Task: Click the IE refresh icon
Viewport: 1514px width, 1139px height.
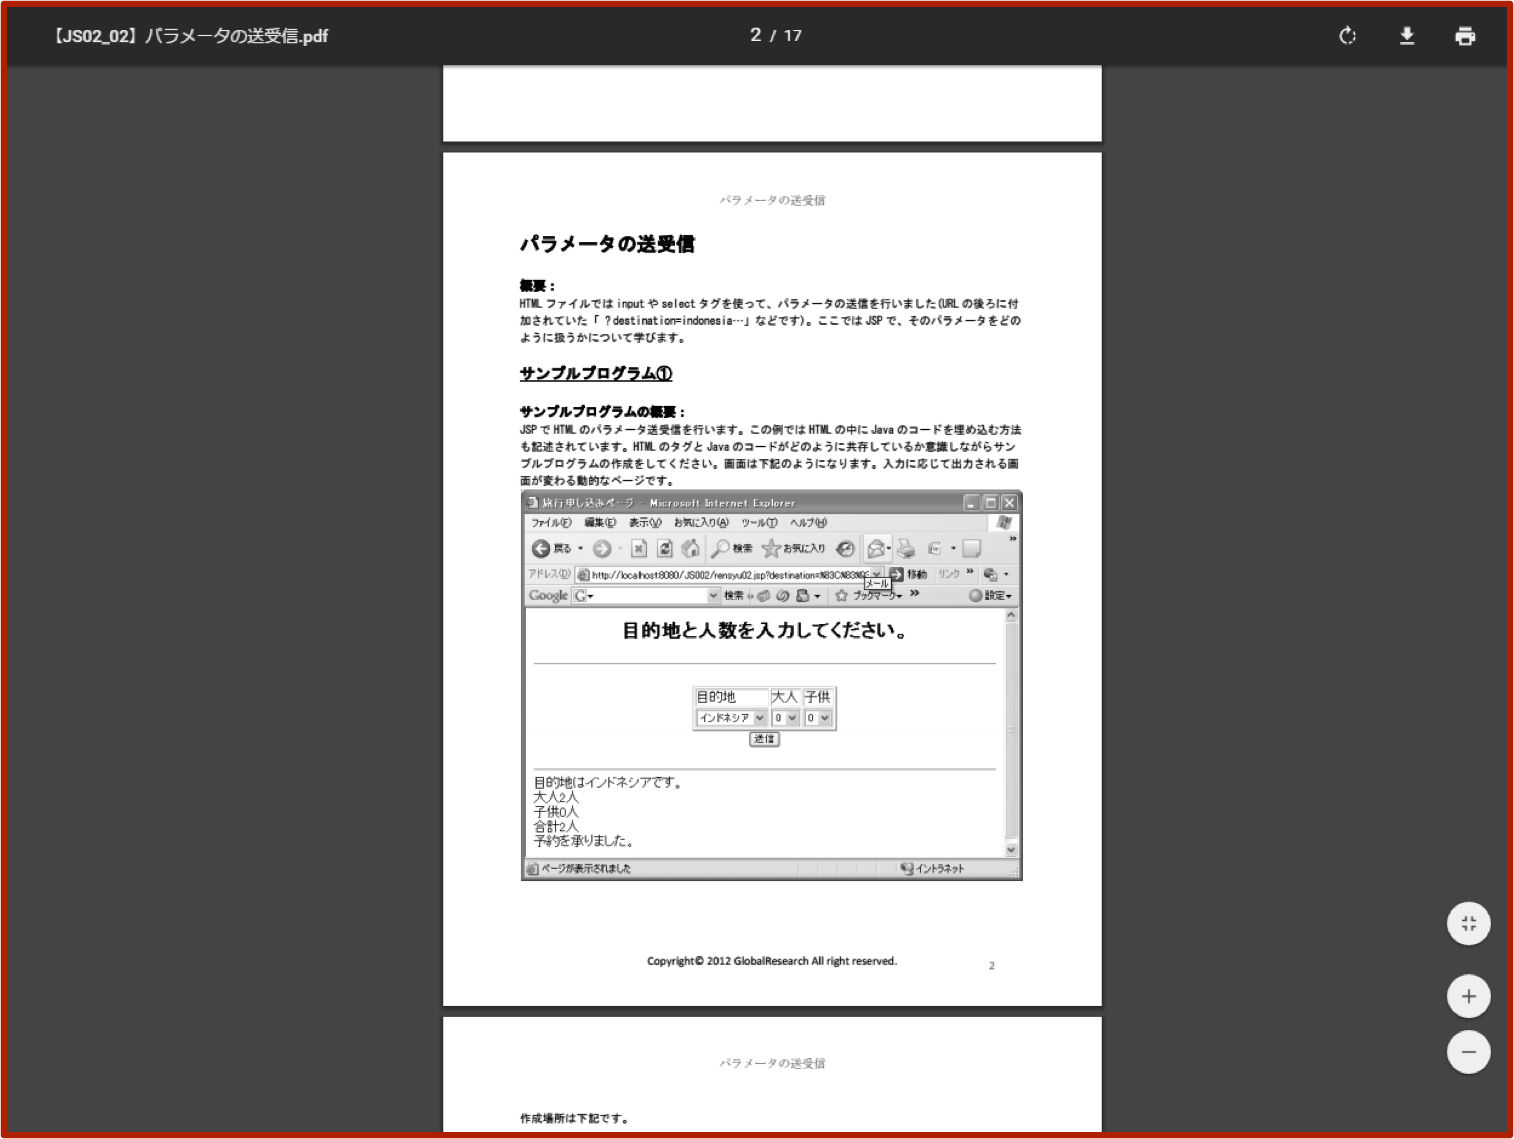Action: tap(665, 548)
